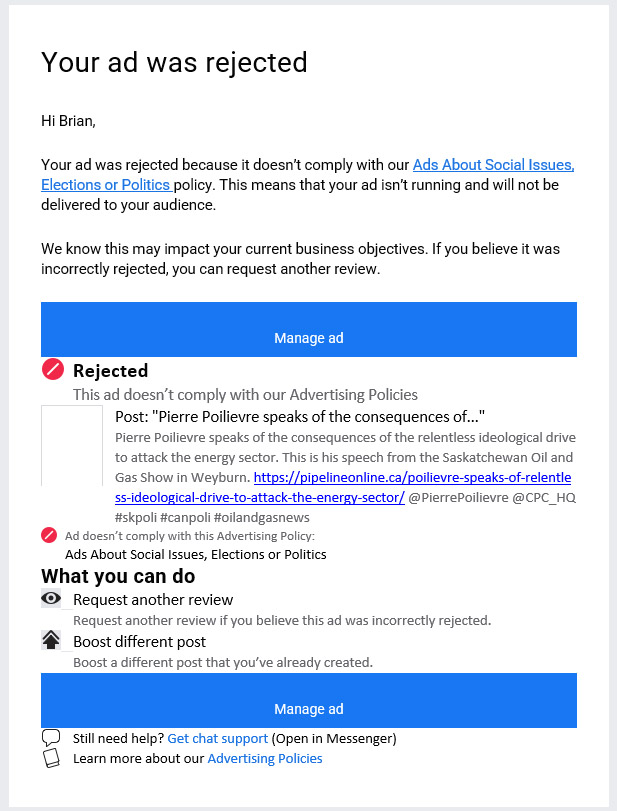The image size is (617, 811).
Task: Click the blank post thumbnail image
Action: [72, 445]
